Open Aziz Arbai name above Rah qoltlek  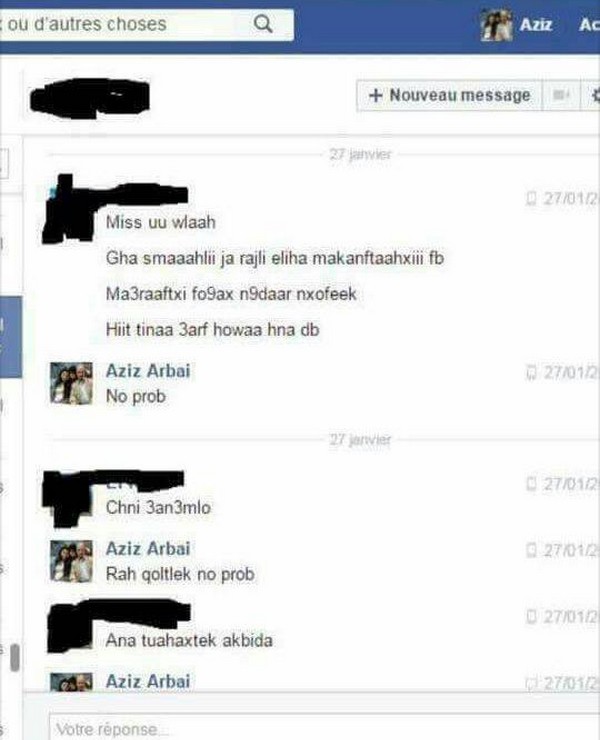pyautogui.click(x=148, y=548)
